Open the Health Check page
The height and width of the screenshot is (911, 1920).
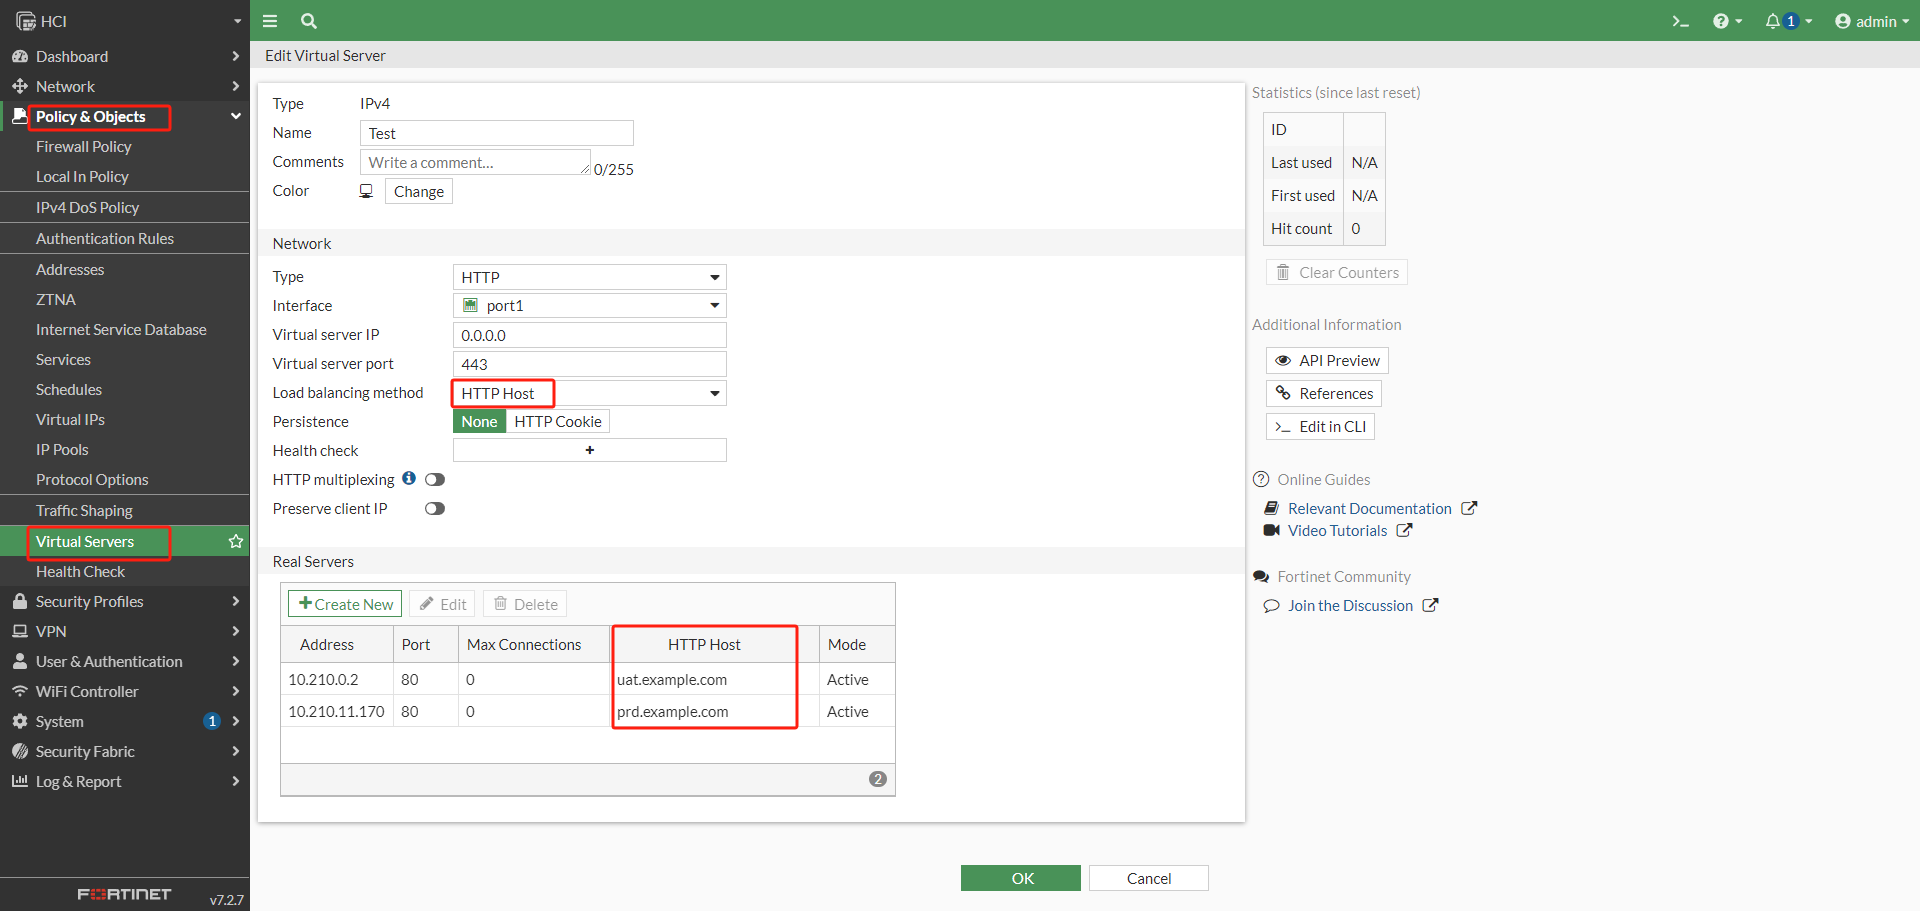click(80, 571)
